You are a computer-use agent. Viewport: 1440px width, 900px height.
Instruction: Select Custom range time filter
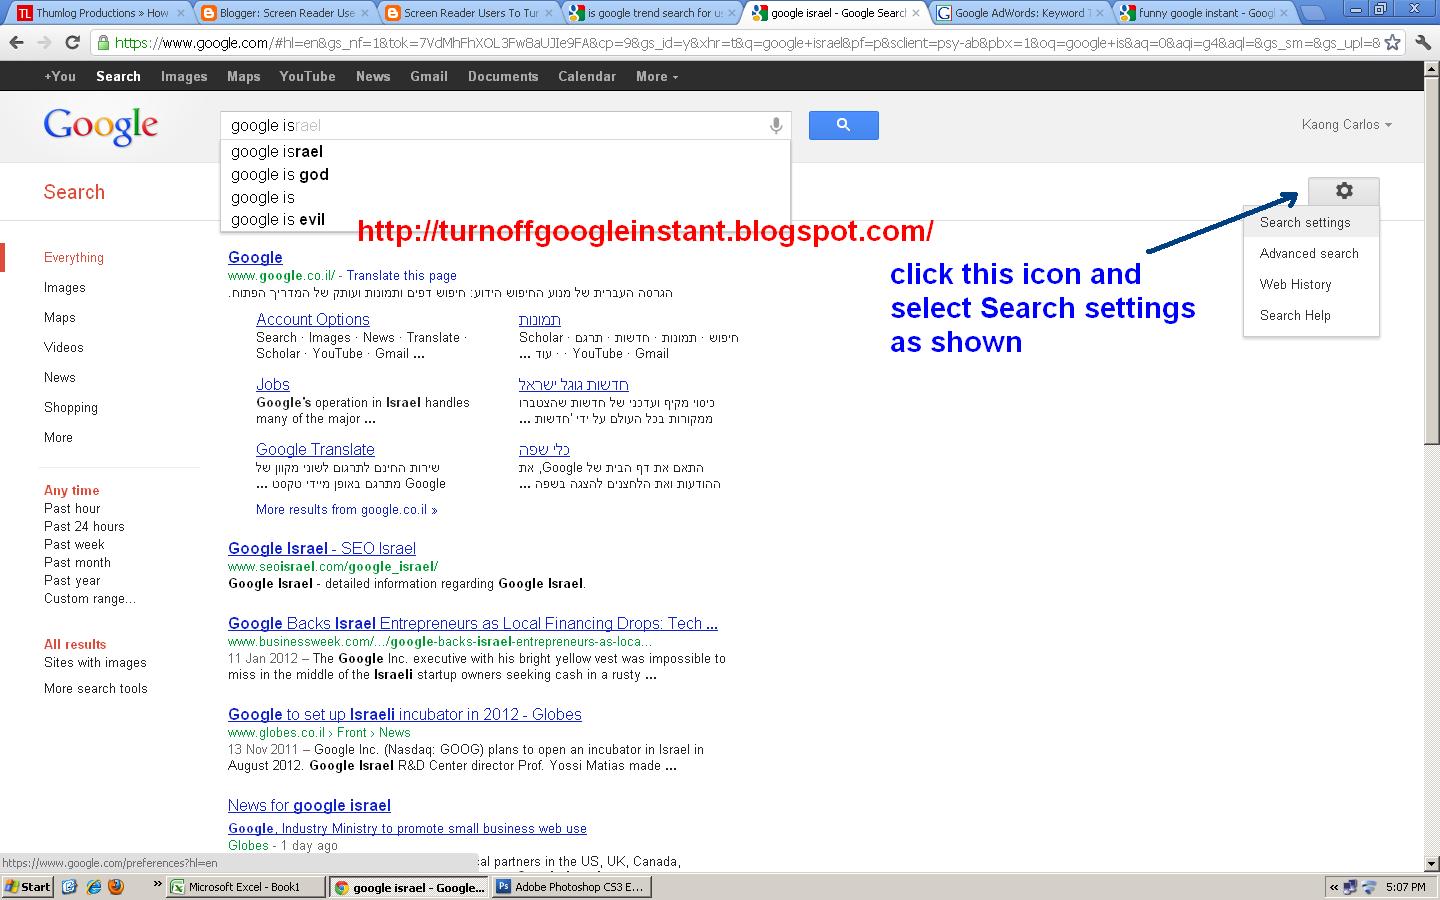tap(90, 599)
